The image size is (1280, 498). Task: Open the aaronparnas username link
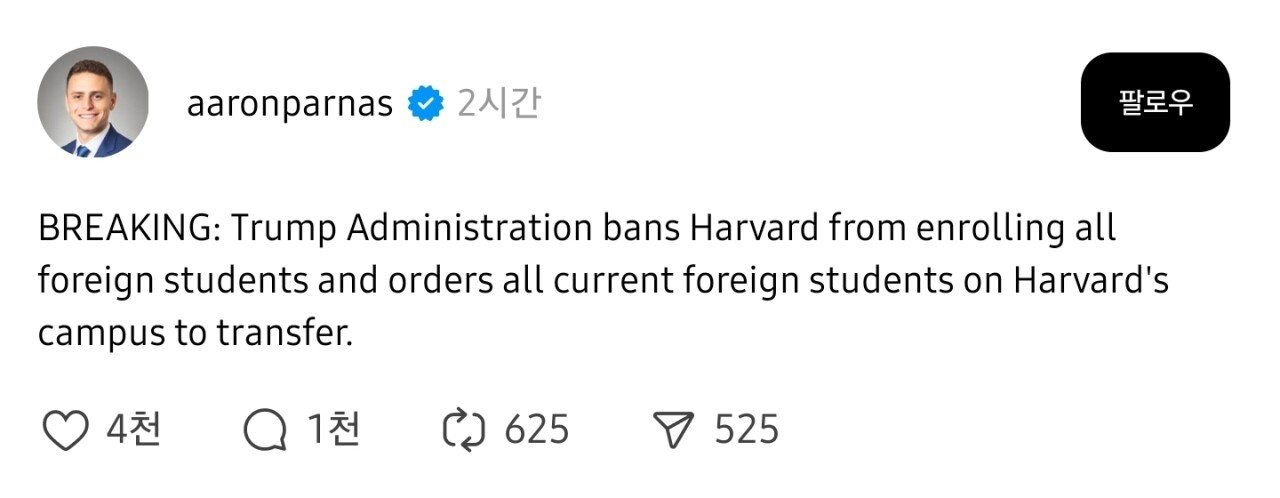(x=289, y=104)
